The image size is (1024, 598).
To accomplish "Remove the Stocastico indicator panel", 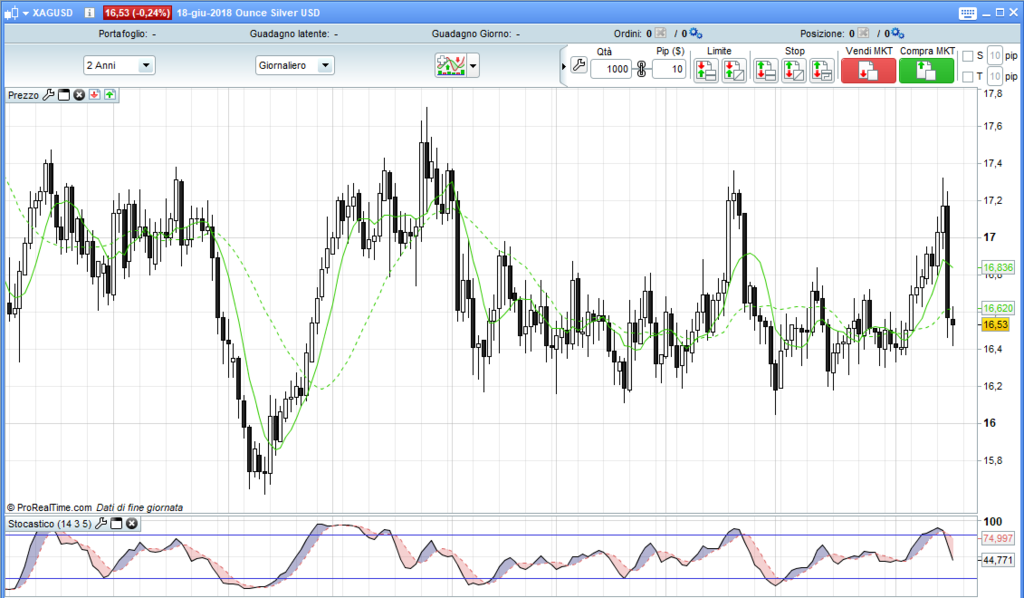I will pos(131,523).
